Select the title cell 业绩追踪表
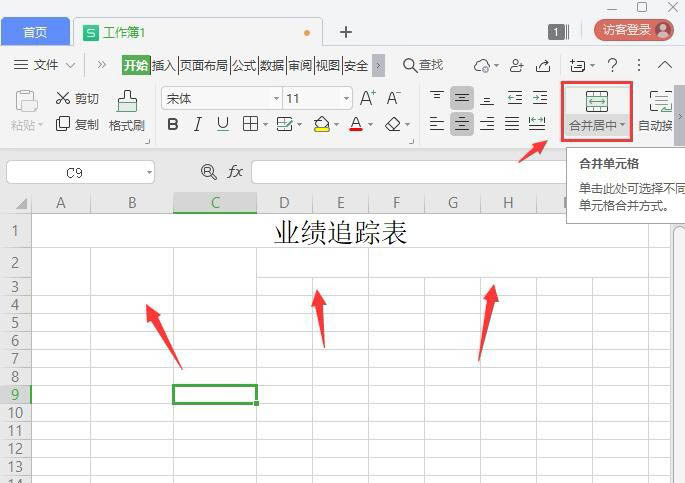685x483 pixels. click(x=340, y=232)
